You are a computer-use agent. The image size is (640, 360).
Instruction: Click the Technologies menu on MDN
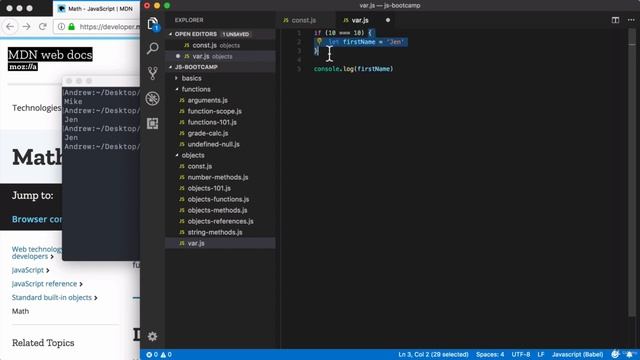(x=37, y=108)
